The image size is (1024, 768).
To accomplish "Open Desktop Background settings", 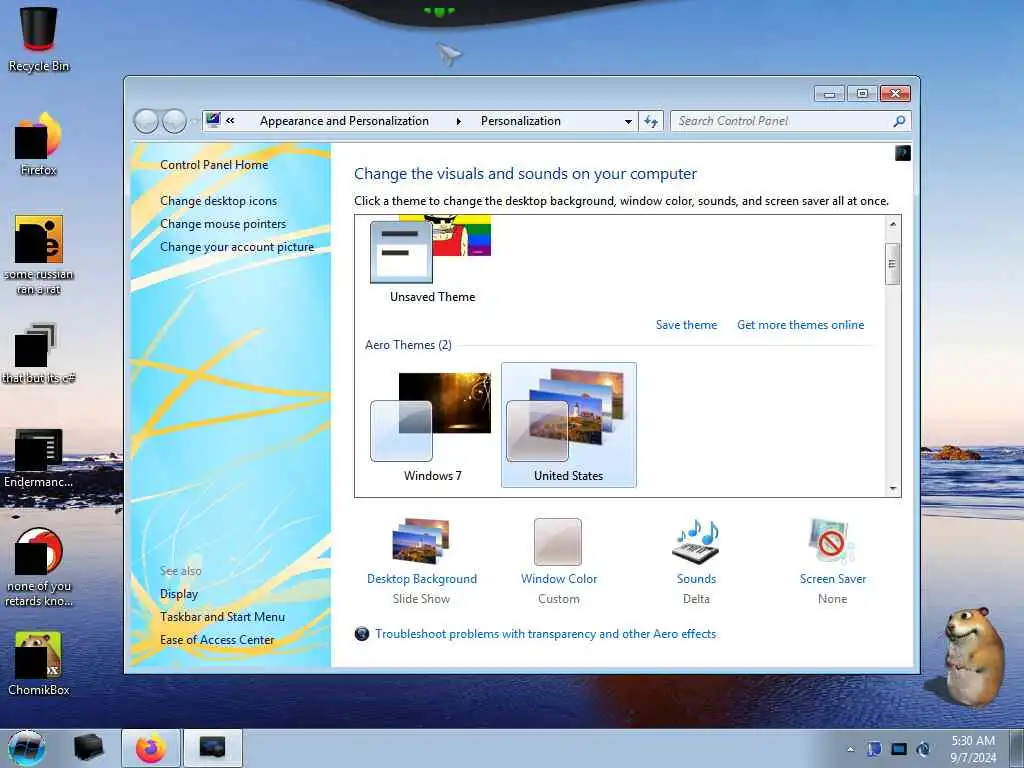I will pyautogui.click(x=421, y=562).
